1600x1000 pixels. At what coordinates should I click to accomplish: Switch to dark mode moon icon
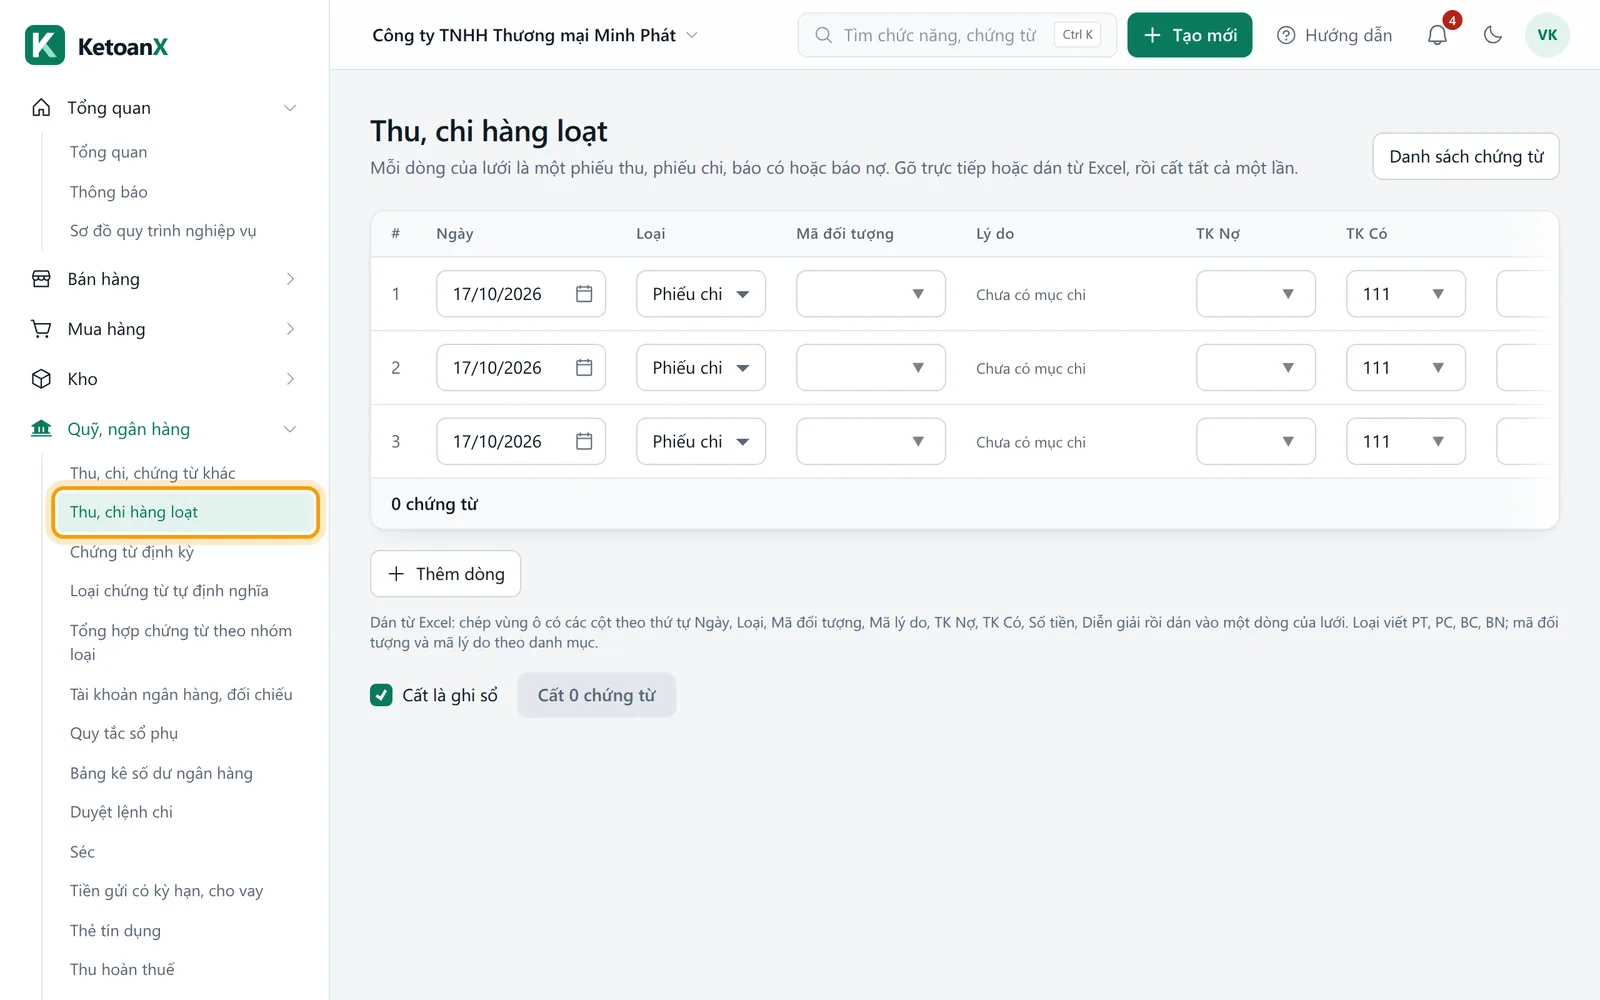[x=1493, y=35]
